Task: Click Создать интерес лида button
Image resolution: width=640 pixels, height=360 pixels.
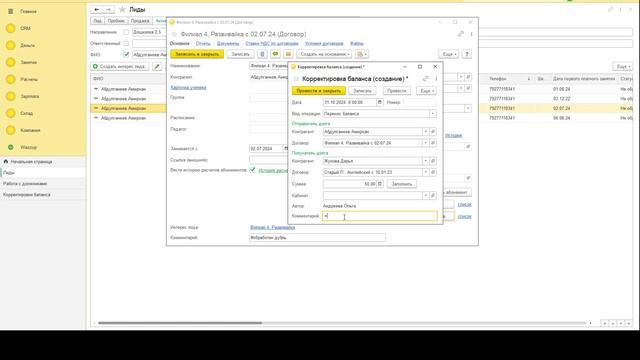Action: tap(120, 66)
